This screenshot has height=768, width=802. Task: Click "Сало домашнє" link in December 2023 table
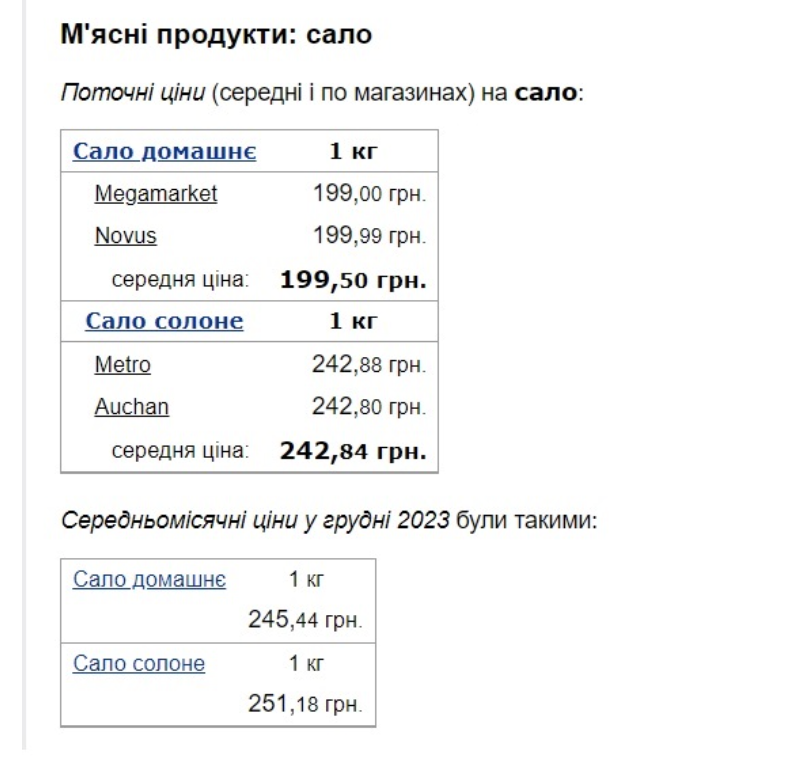[x=149, y=580]
